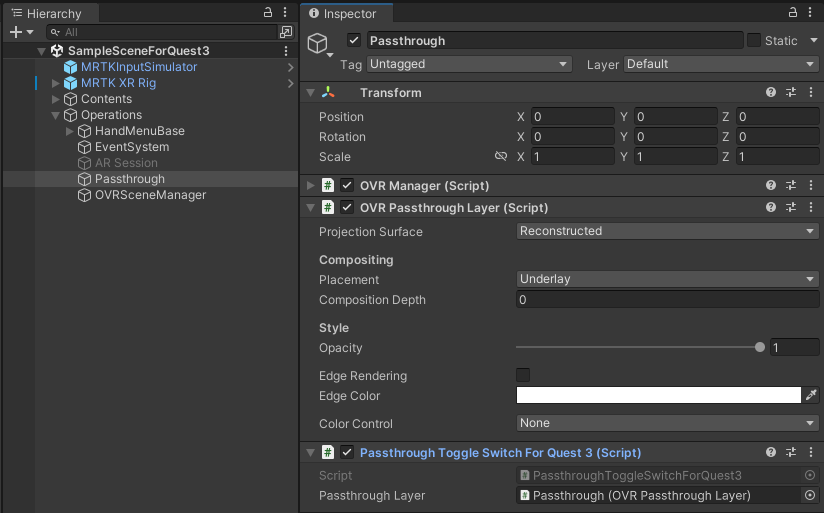Click the Inspector panel lock icon
This screenshot has height=513, width=824.
click(x=793, y=12)
